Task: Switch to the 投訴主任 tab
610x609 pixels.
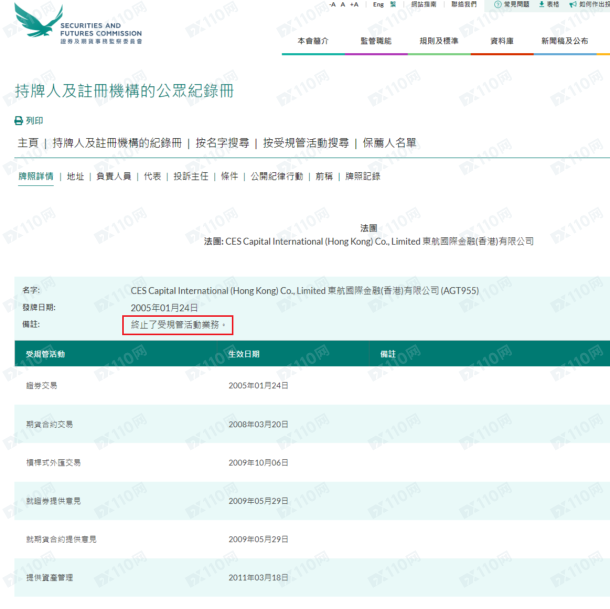Action: [x=191, y=176]
